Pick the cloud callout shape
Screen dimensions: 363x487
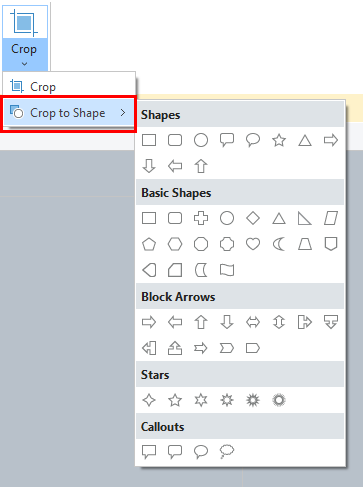[x=227, y=452]
